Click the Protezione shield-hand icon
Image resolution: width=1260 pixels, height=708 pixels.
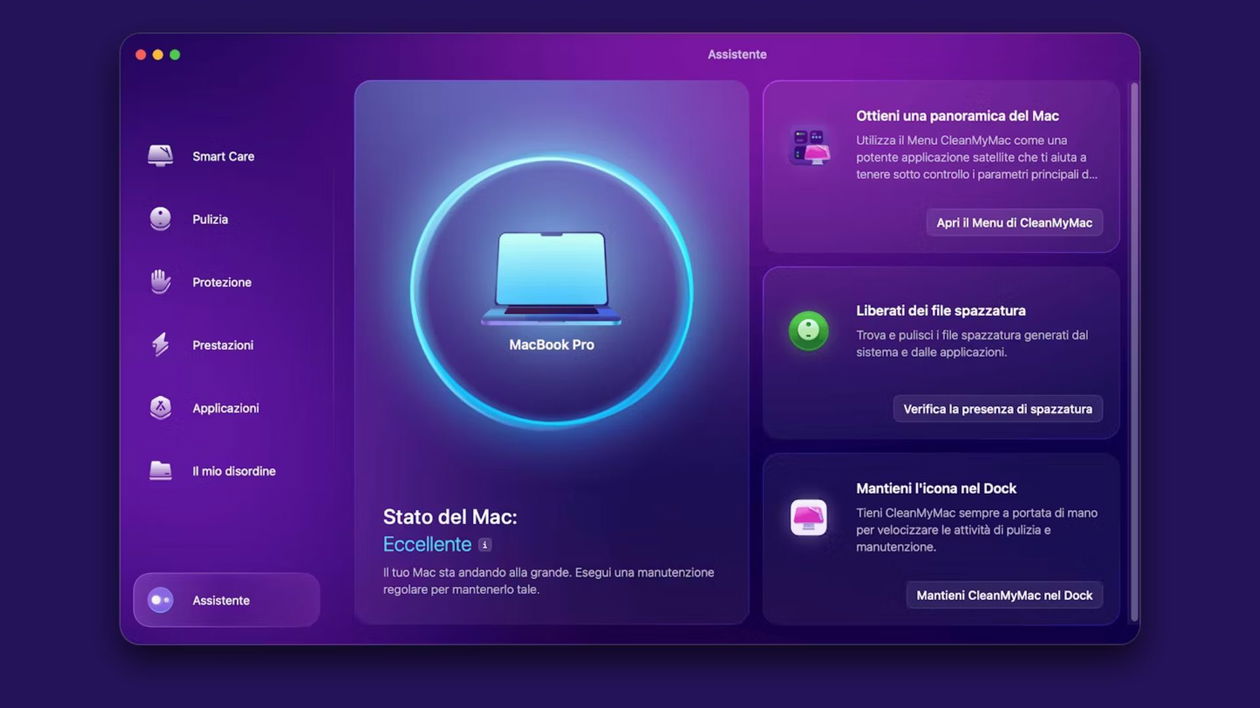coord(160,281)
